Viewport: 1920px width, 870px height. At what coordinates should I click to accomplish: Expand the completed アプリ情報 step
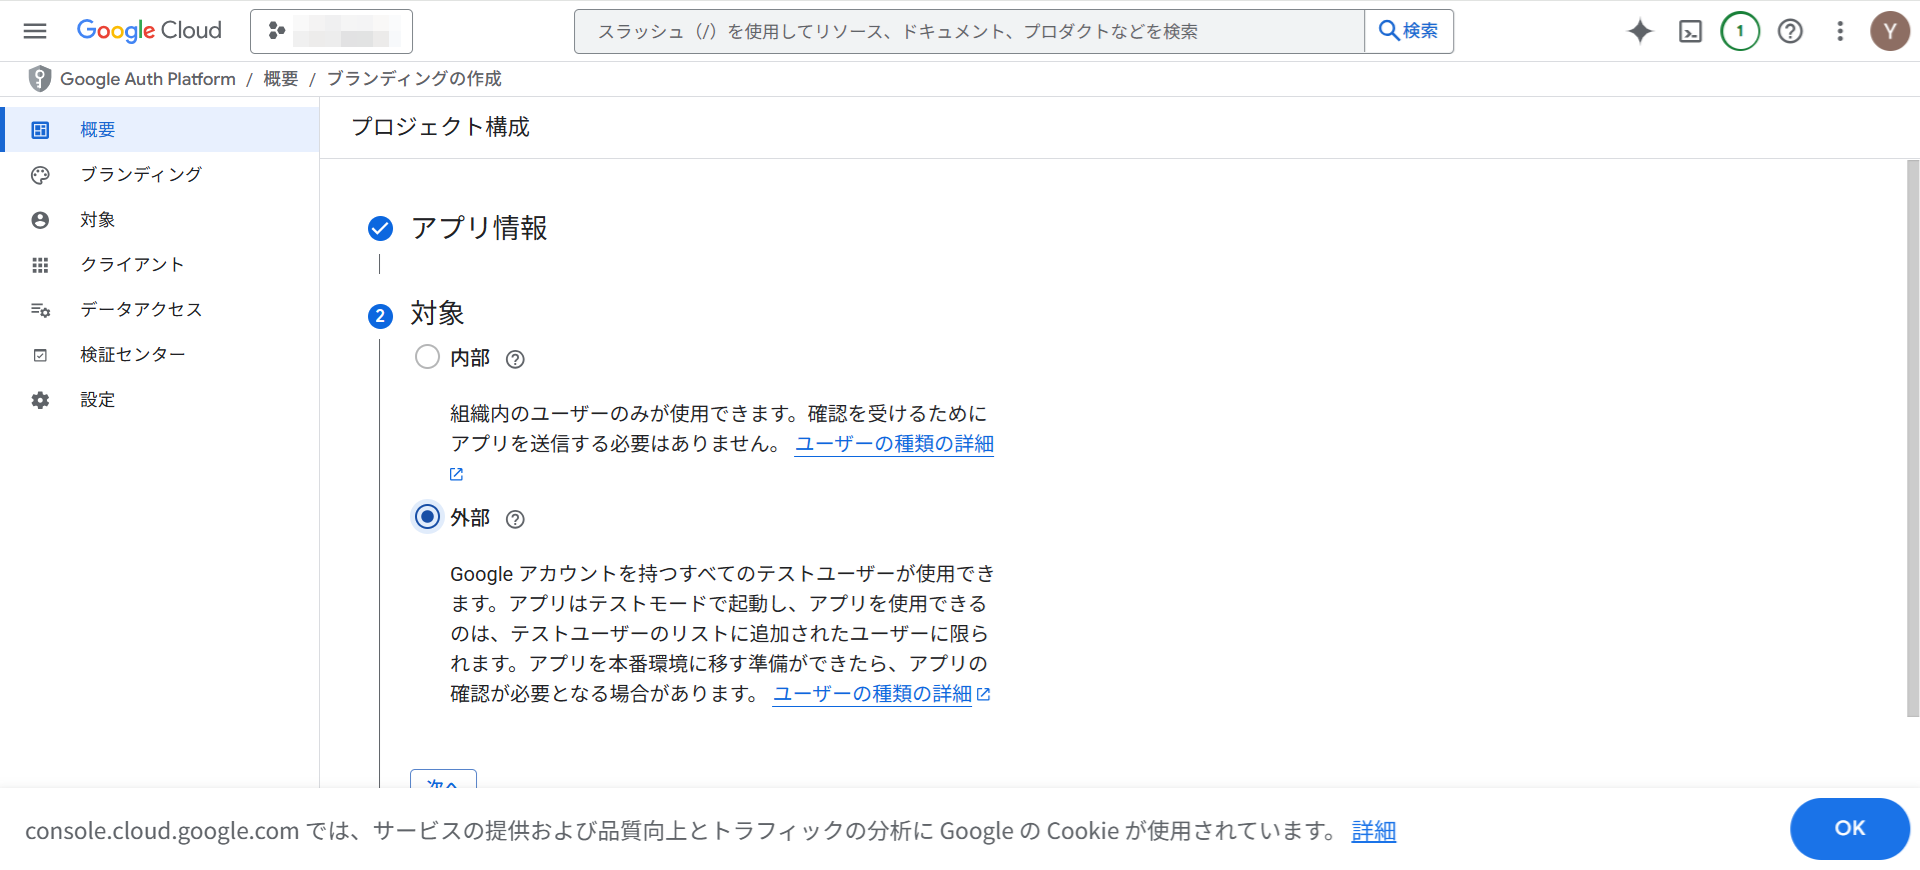(x=479, y=228)
